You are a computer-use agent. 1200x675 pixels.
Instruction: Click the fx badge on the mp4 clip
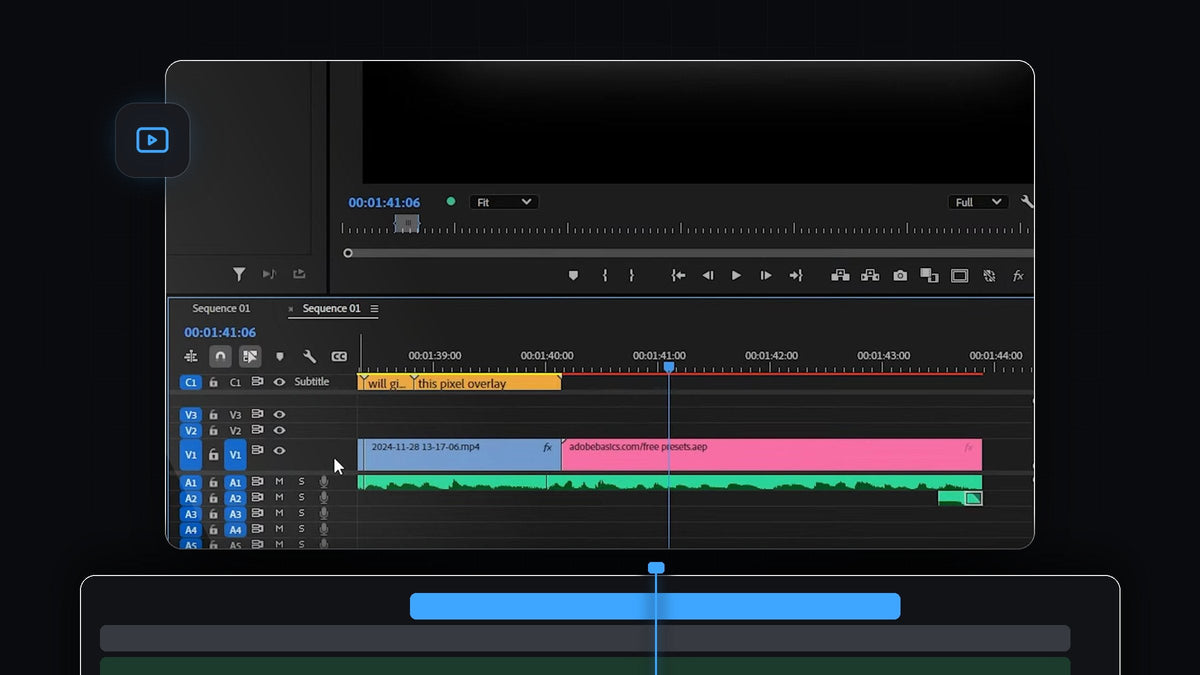pyautogui.click(x=548, y=448)
